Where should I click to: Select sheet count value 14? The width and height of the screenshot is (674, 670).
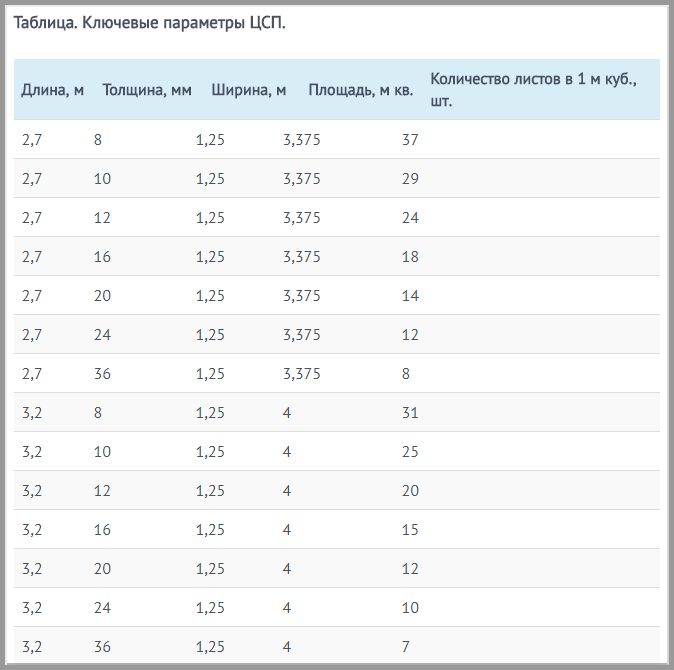pyautogui.click(x=410, y=296)
